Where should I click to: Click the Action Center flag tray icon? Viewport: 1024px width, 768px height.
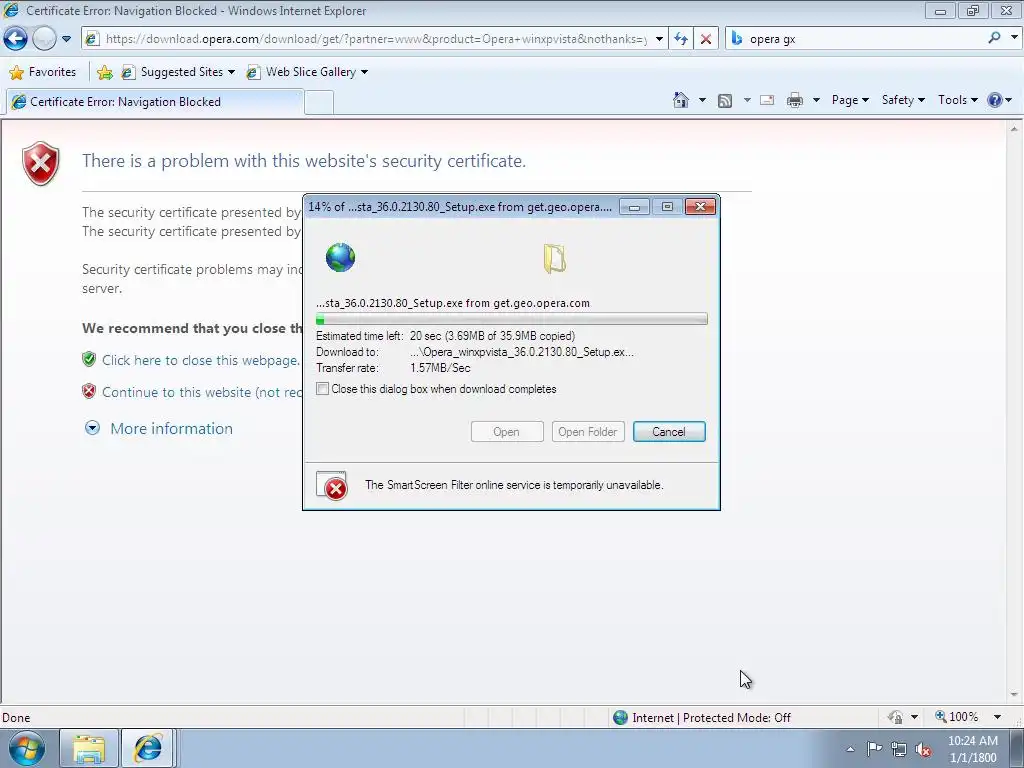pyautogui.click(x=874, y=749)
